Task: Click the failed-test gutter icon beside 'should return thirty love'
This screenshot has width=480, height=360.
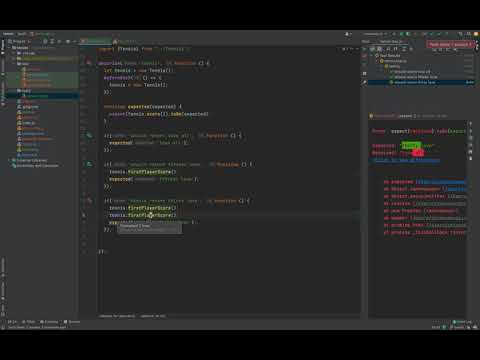Action: [89, 200]
